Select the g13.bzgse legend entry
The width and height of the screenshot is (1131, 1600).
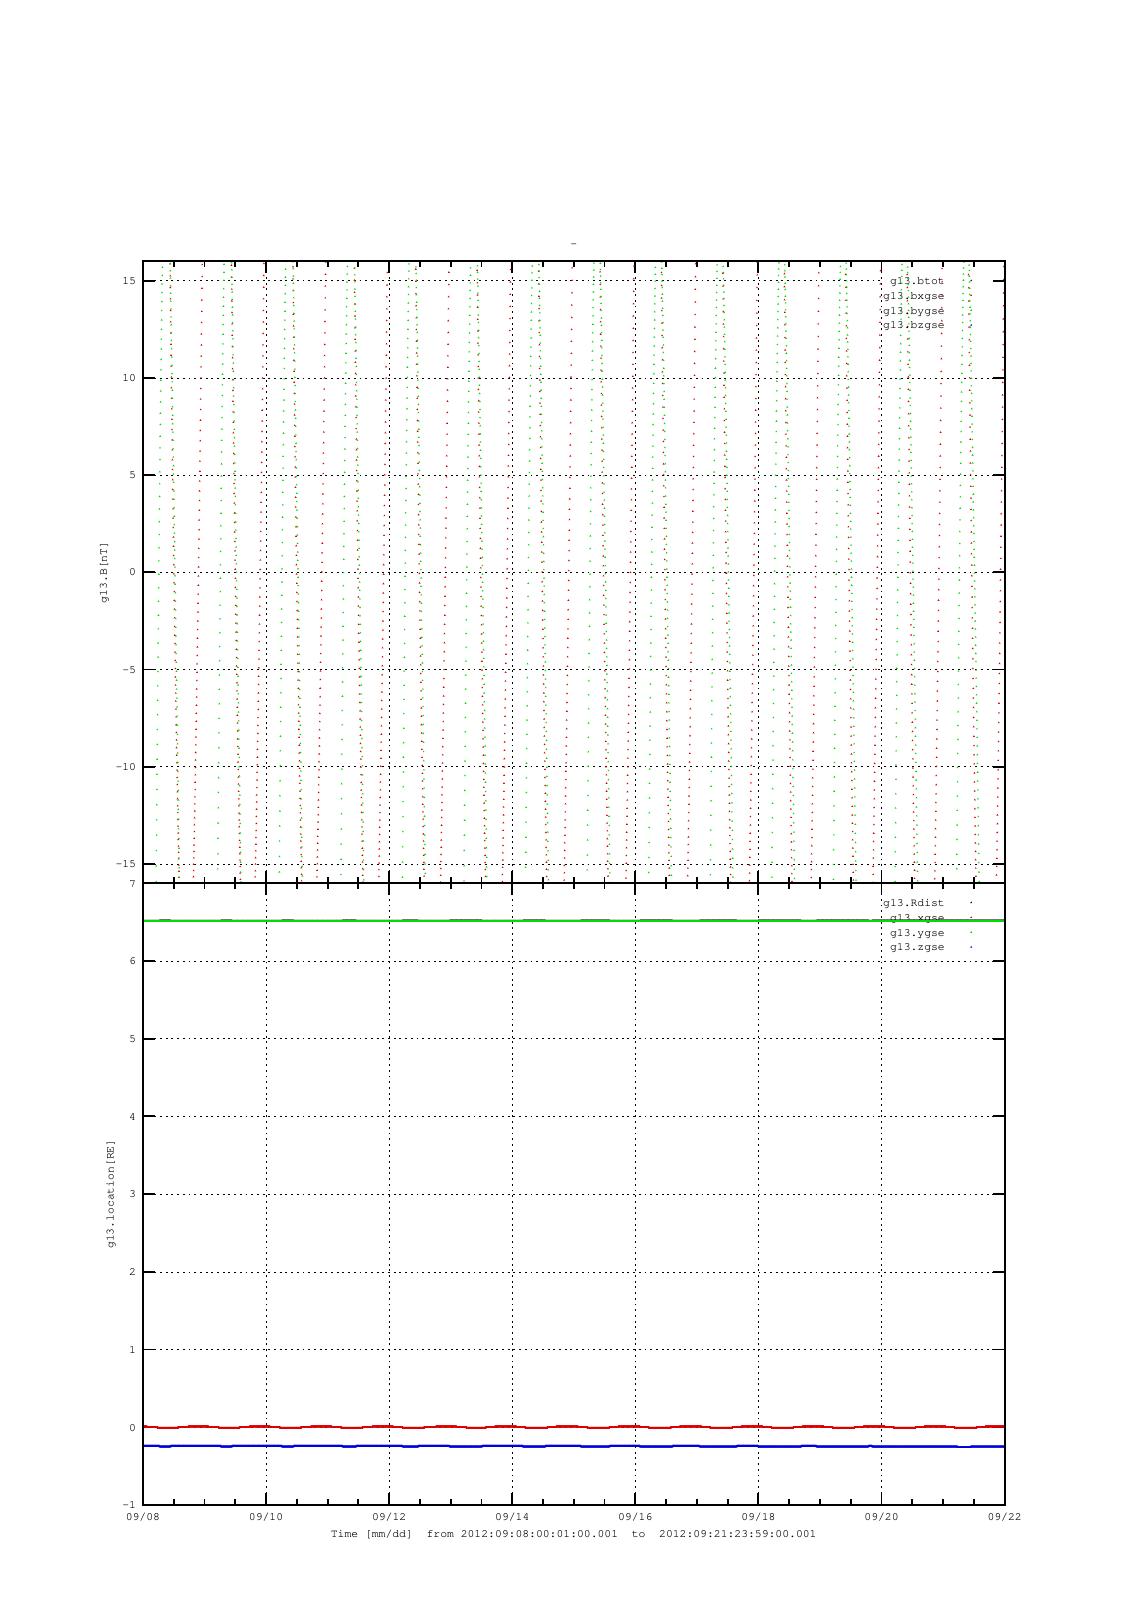(912, 325)
